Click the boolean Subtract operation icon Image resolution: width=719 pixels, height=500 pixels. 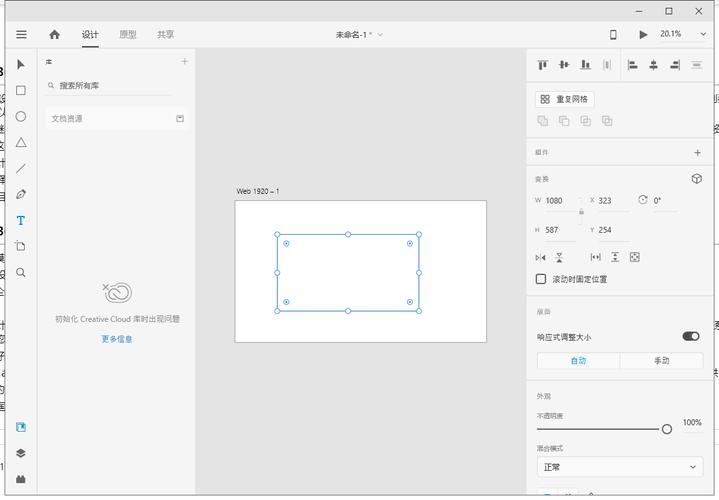click(564, 121)
